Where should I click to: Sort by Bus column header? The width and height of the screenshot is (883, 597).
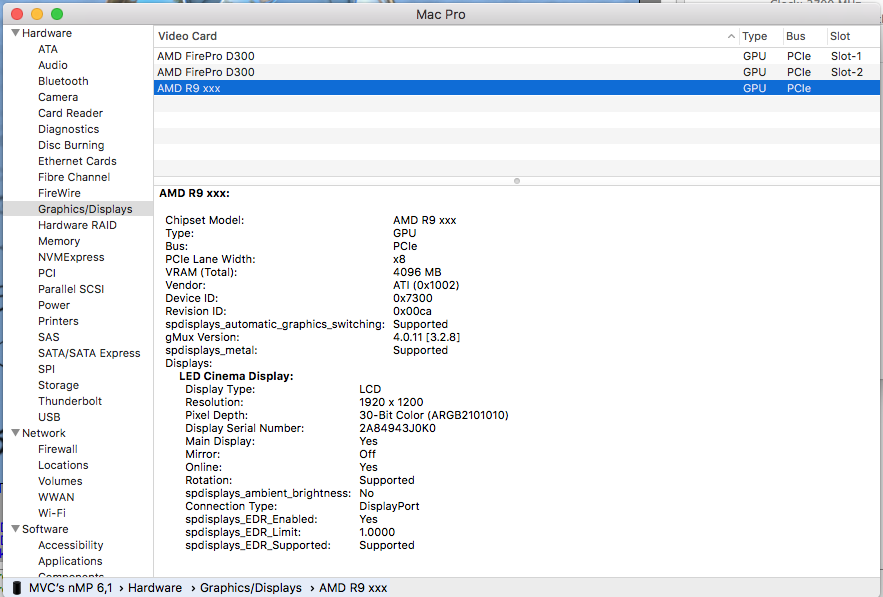coord(796,36)
